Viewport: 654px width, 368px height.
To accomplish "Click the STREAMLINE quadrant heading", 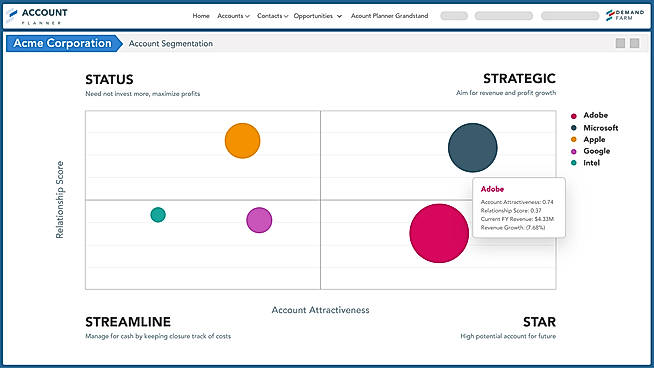I will coord(128,322).
